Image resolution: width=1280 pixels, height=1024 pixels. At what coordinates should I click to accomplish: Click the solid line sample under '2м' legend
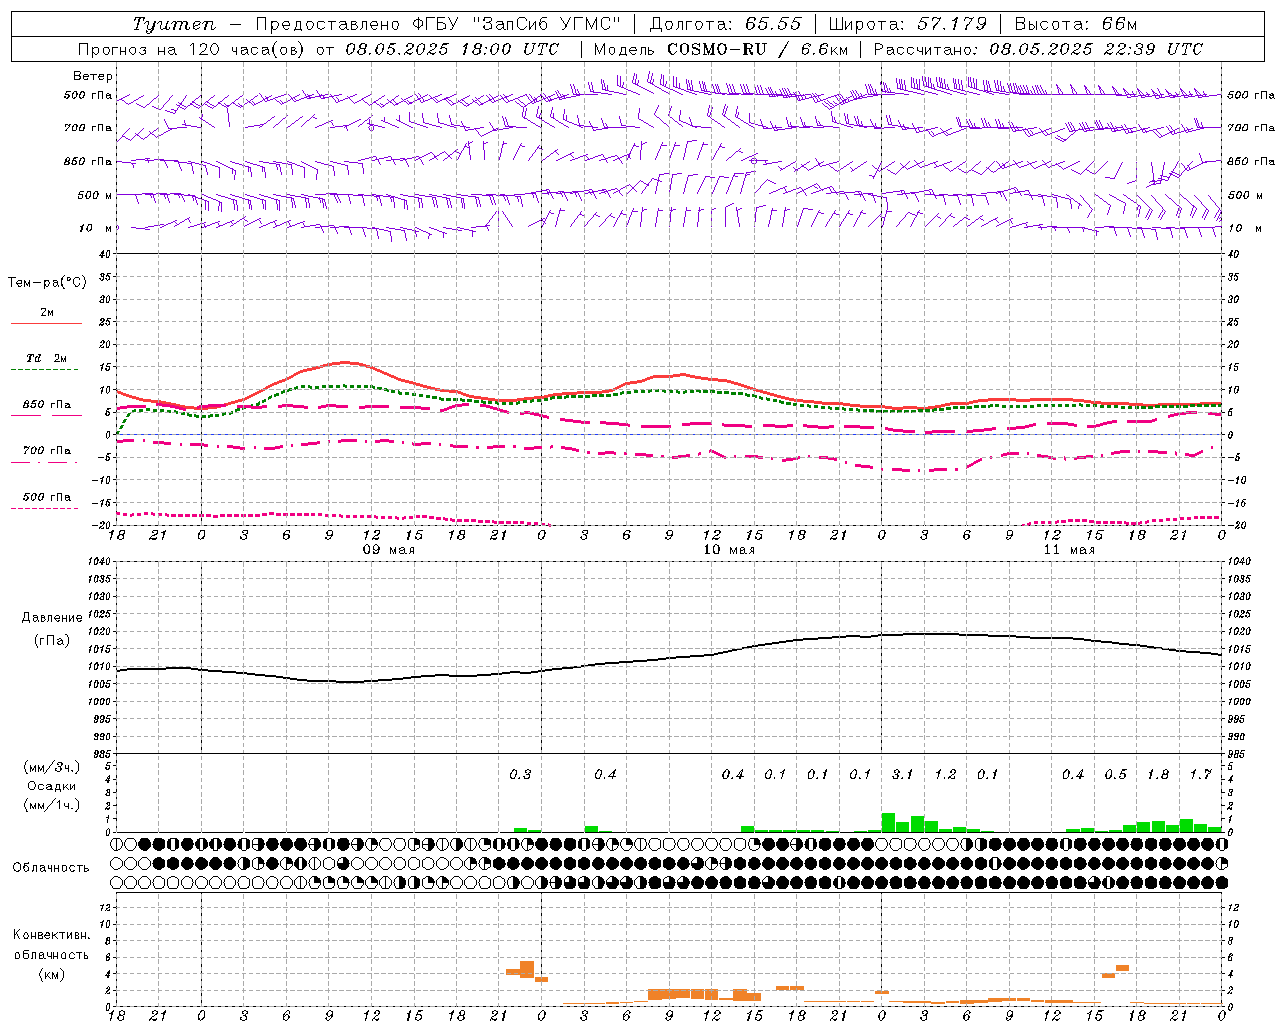pyautogui.click(x=46, y=324)
